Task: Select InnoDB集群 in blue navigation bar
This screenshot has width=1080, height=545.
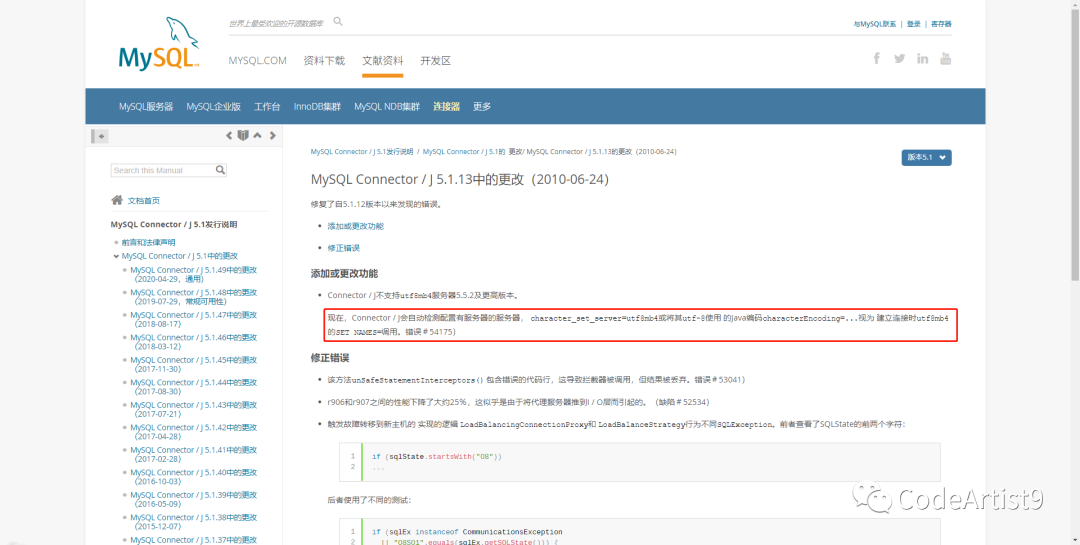Action: coord(317,107)
